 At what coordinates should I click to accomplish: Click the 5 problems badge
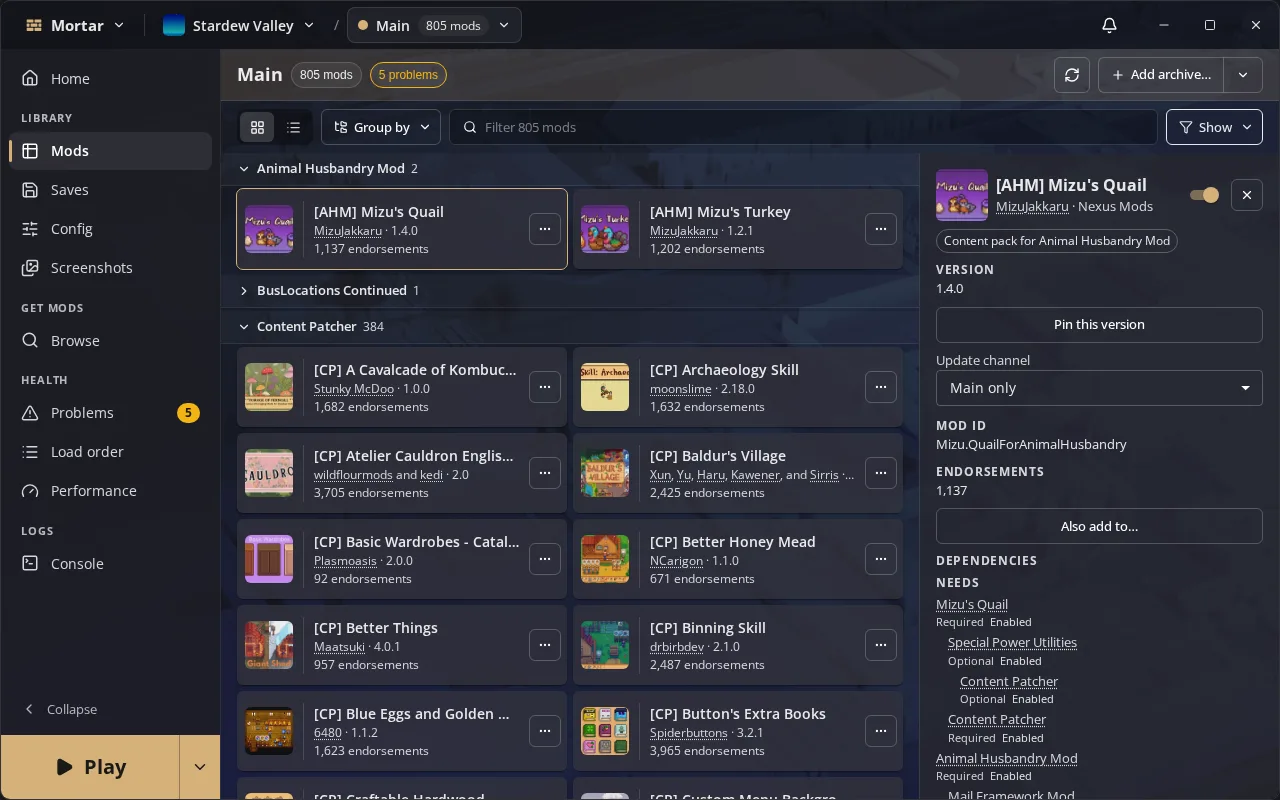click(408, 75)
